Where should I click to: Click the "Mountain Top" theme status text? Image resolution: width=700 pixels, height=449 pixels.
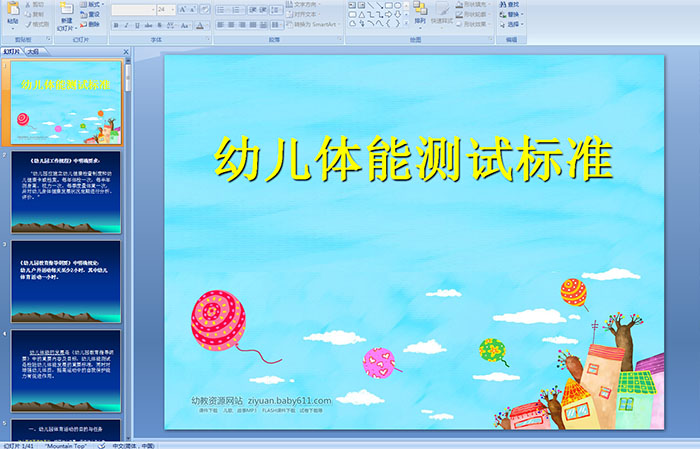65,446
